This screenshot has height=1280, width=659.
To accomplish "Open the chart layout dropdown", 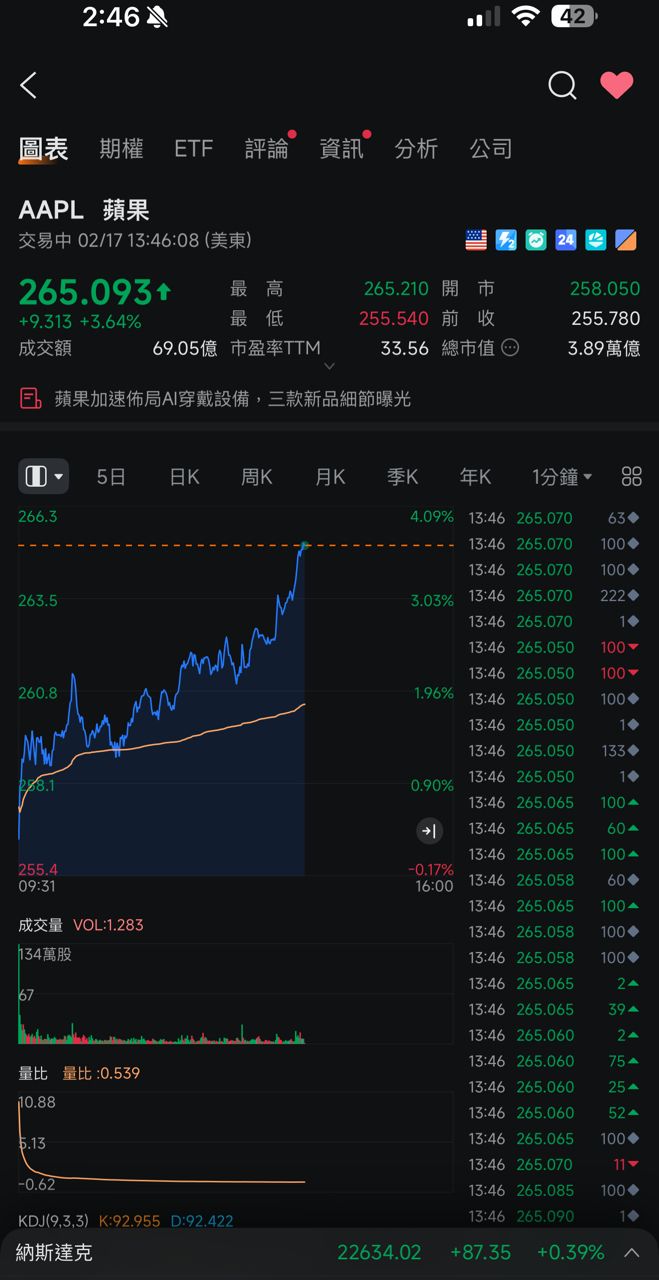I will [x=43, y=477].
